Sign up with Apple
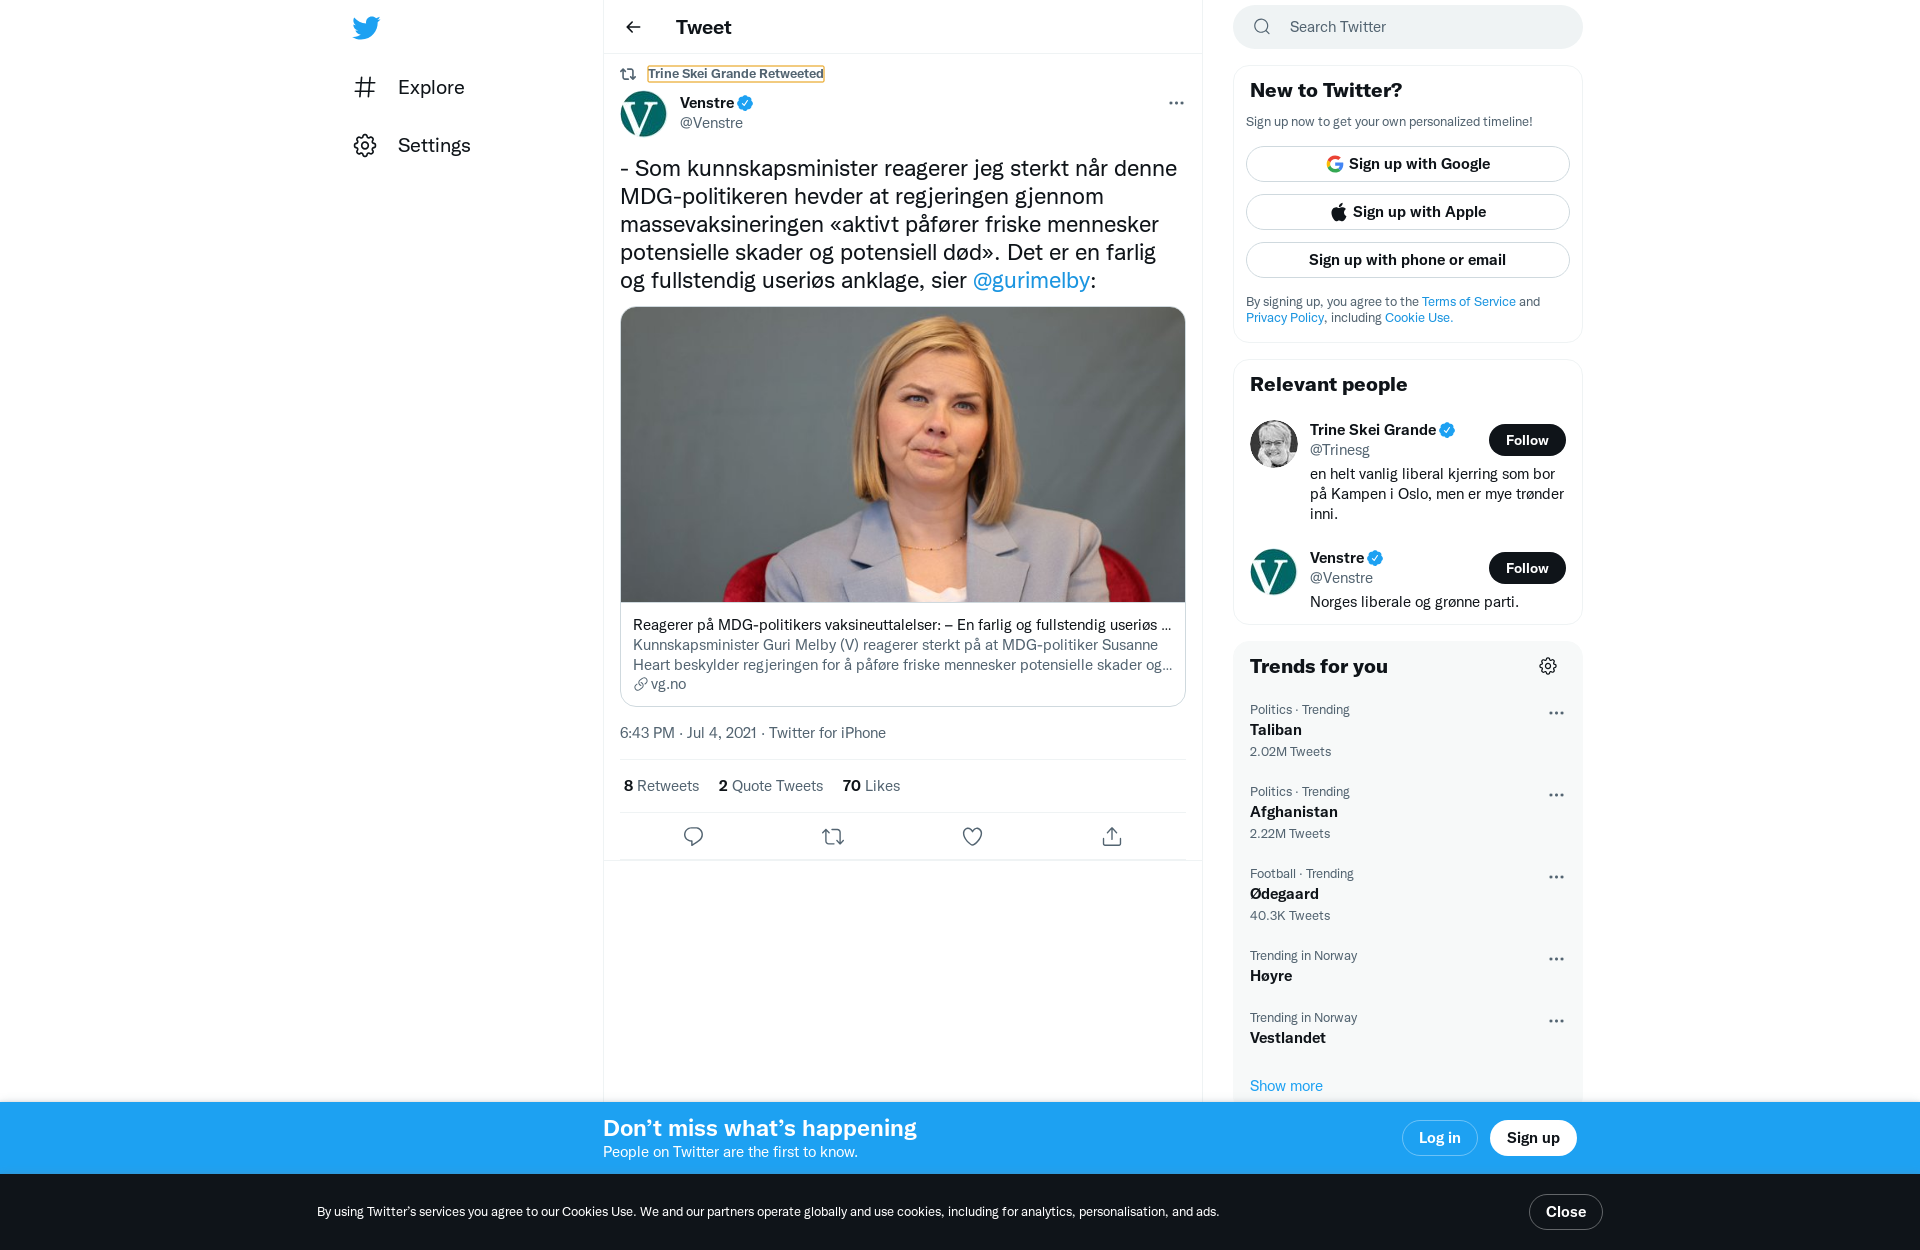 click(1407, 212)
